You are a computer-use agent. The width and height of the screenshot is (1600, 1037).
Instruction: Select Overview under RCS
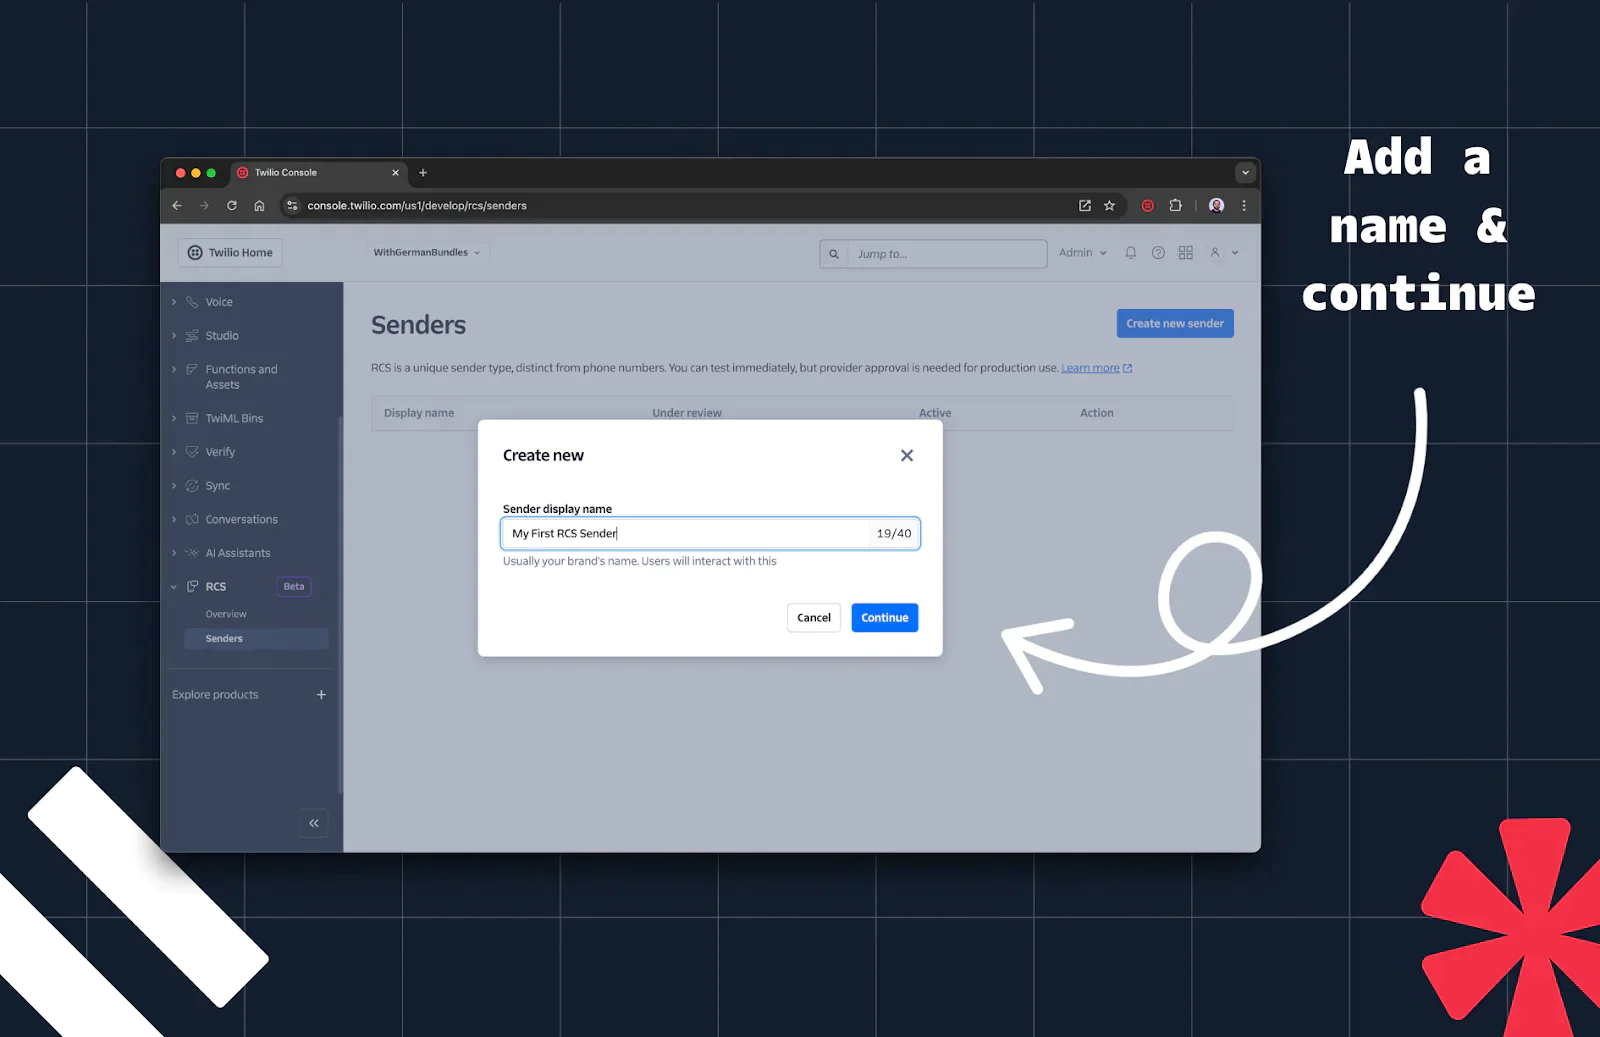226,614
